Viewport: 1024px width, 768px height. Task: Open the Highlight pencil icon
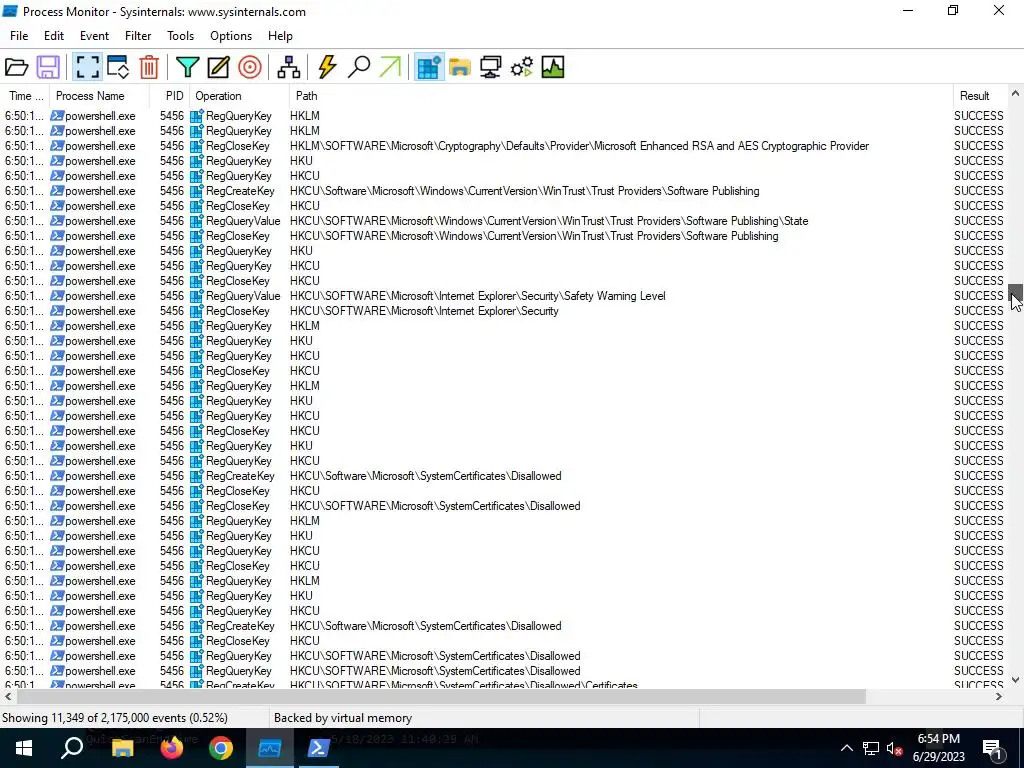pos(218,67)
